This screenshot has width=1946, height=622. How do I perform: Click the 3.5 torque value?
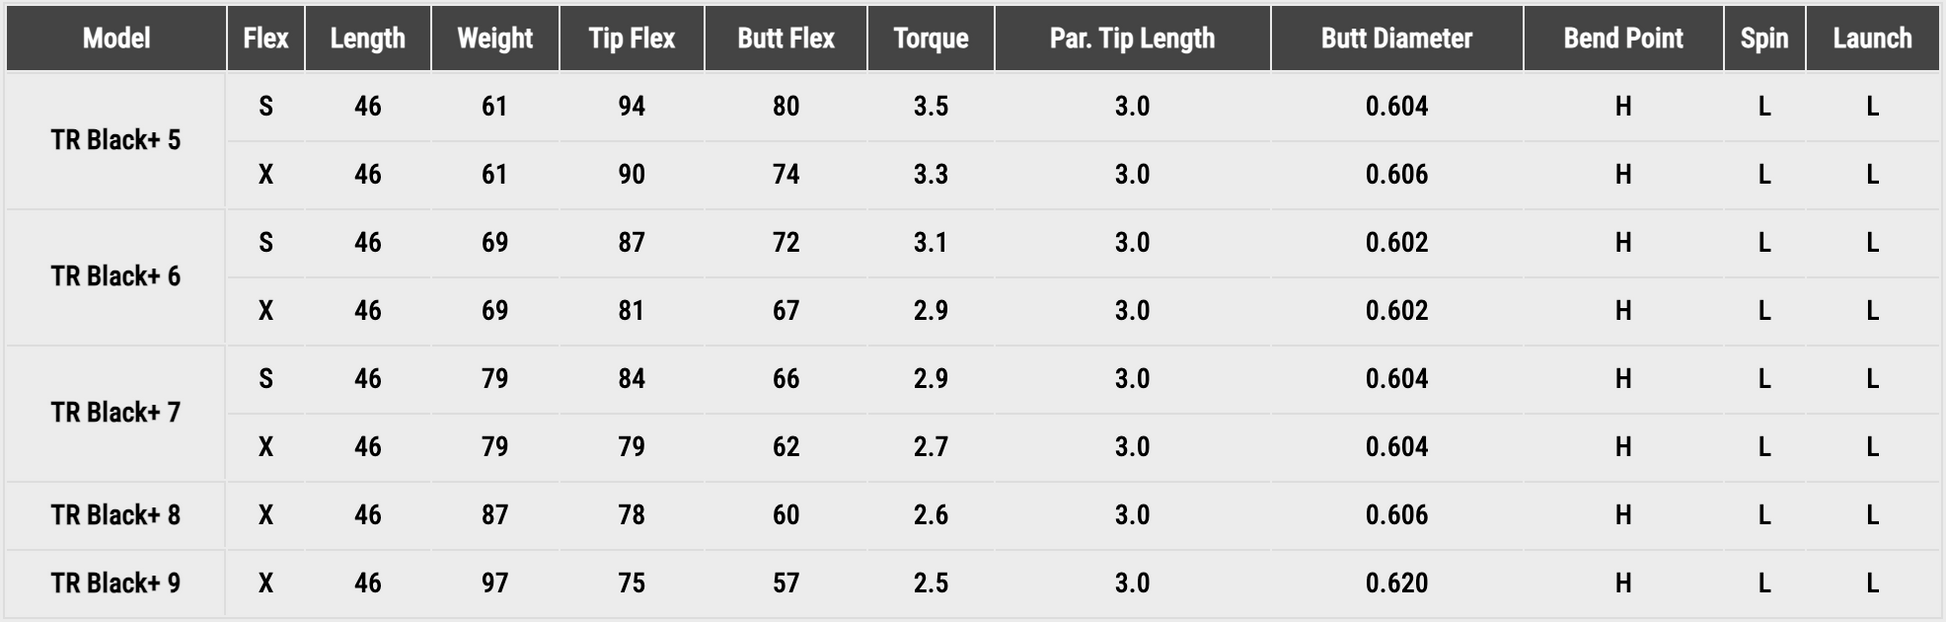coord(931,106)
